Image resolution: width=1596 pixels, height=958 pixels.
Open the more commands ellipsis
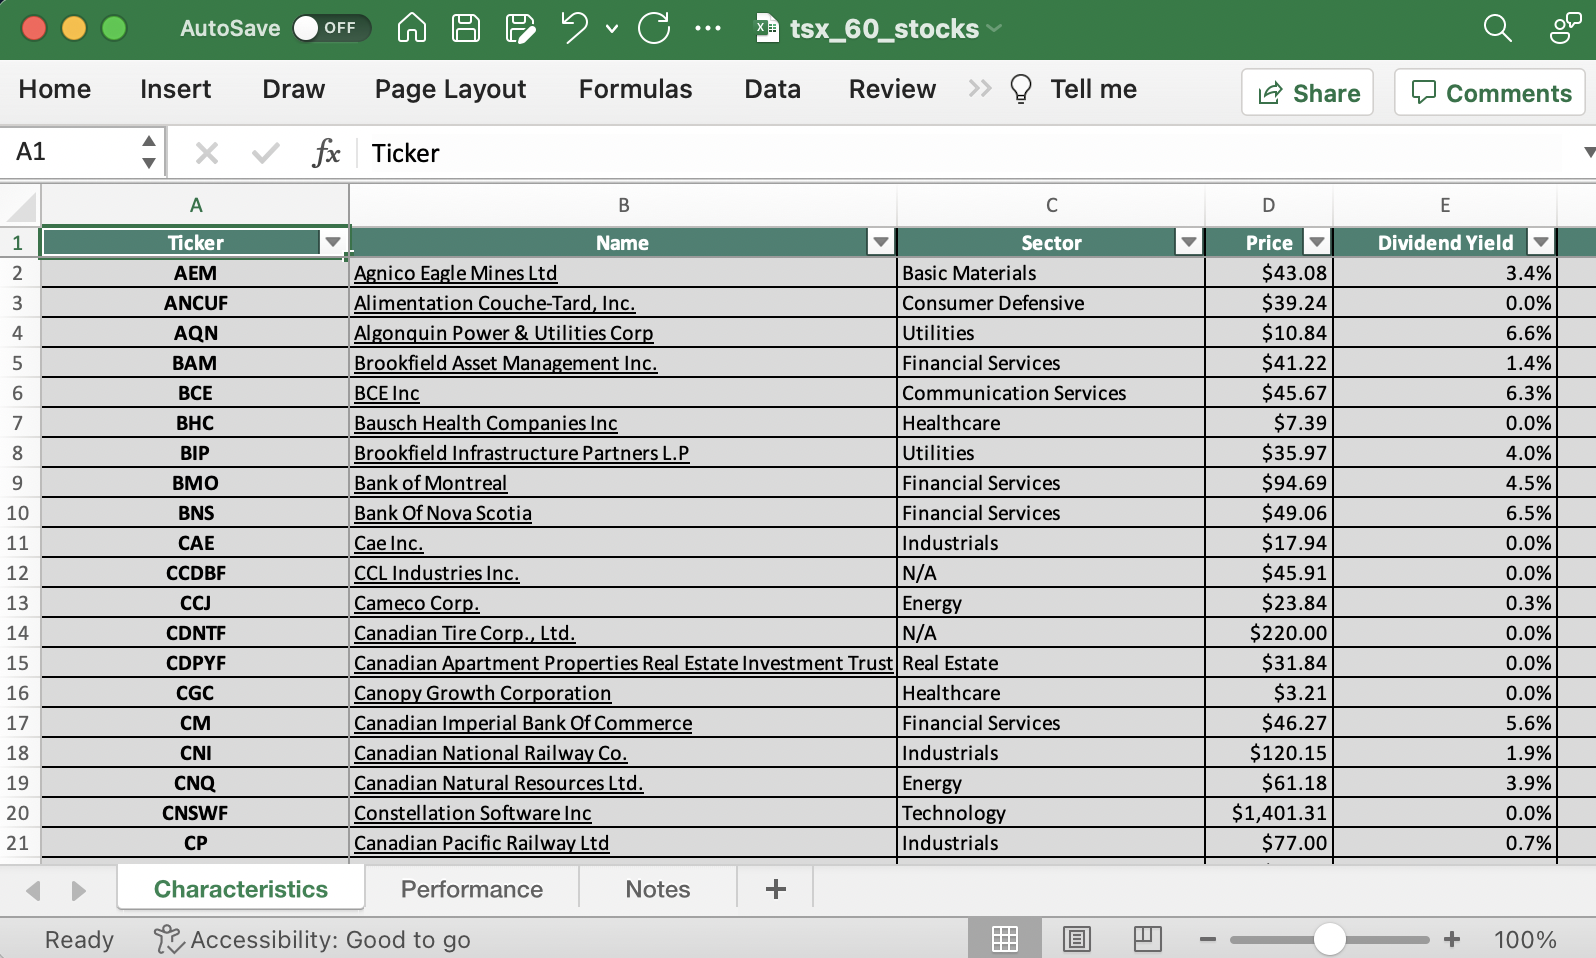pos(708,28)
